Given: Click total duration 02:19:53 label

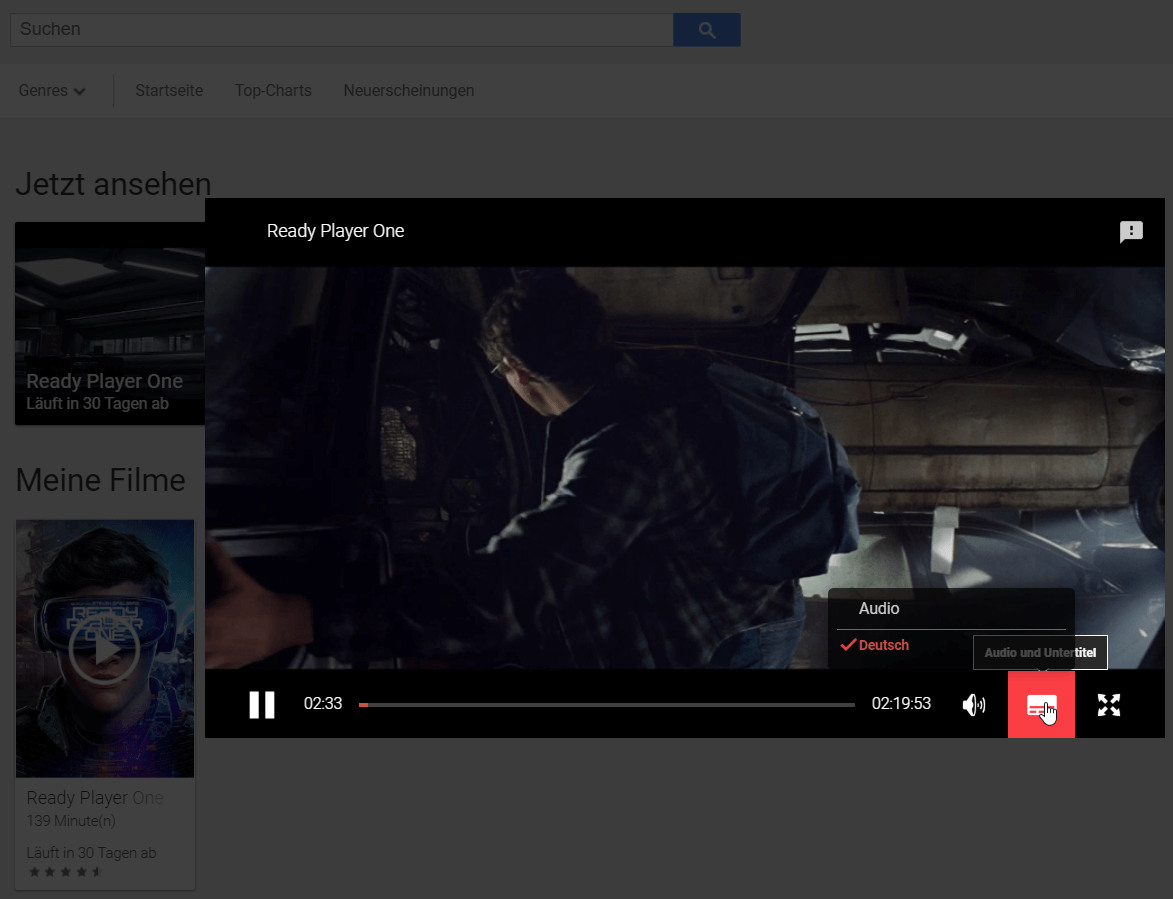Looking at the screenshot, I should point(901,704).
